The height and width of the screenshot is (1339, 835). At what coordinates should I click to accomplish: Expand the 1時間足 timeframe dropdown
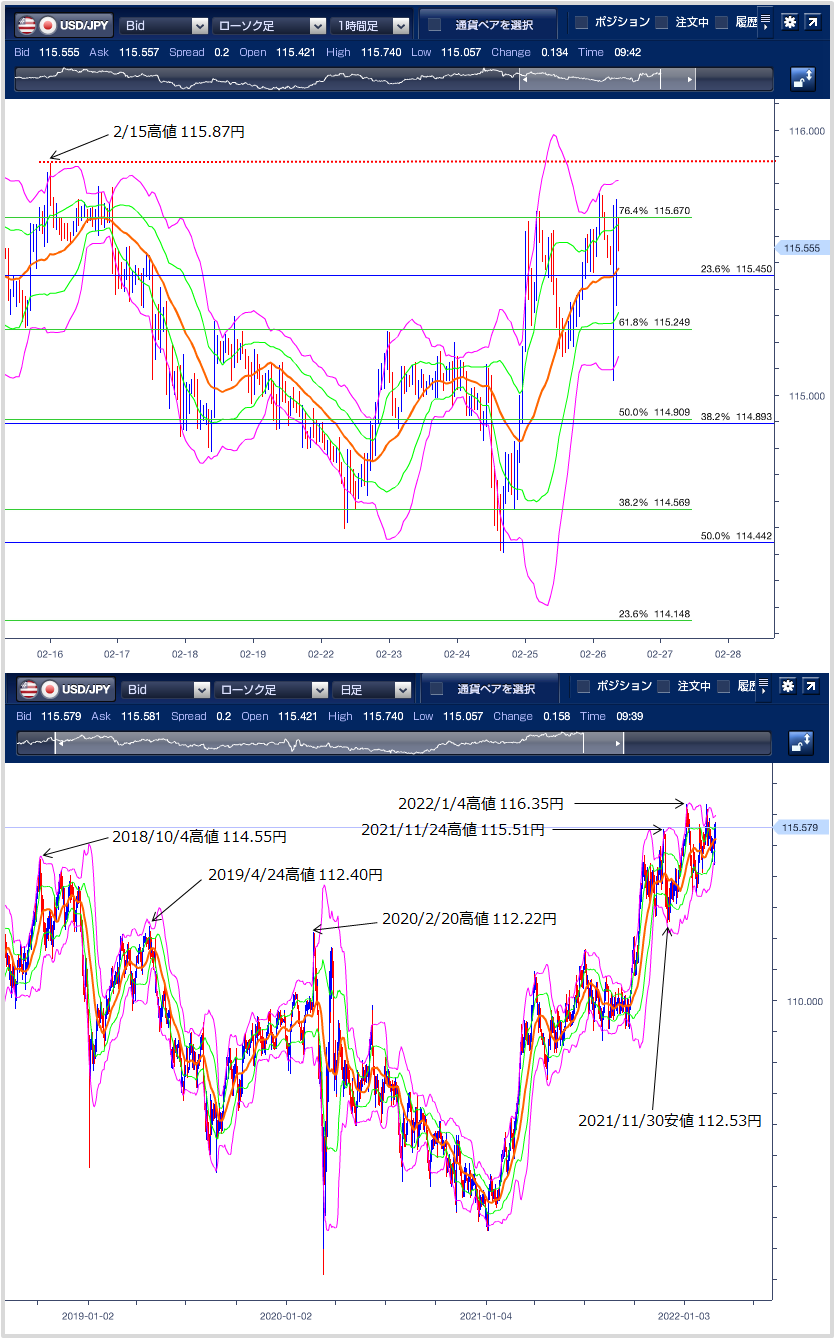pyautogui.click(x=372, y=26)
